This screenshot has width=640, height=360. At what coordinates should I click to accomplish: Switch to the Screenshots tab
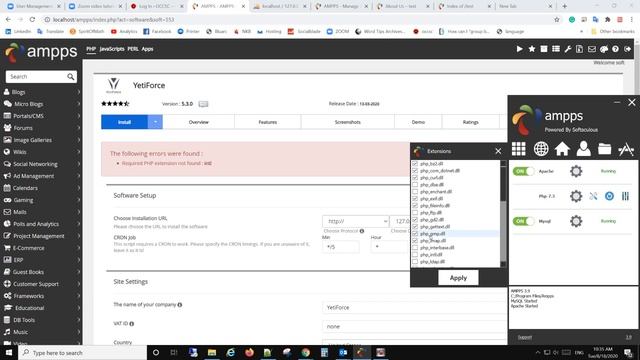348,122
